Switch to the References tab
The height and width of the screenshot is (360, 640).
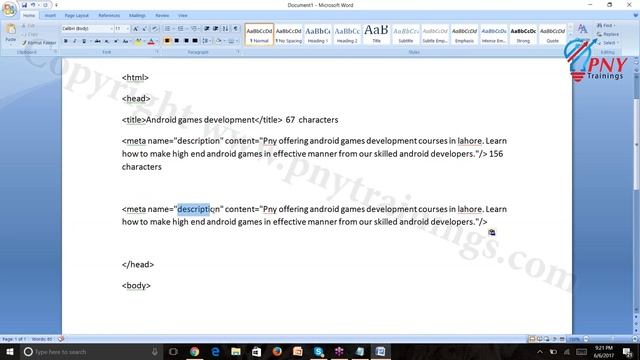click(109, 16)
